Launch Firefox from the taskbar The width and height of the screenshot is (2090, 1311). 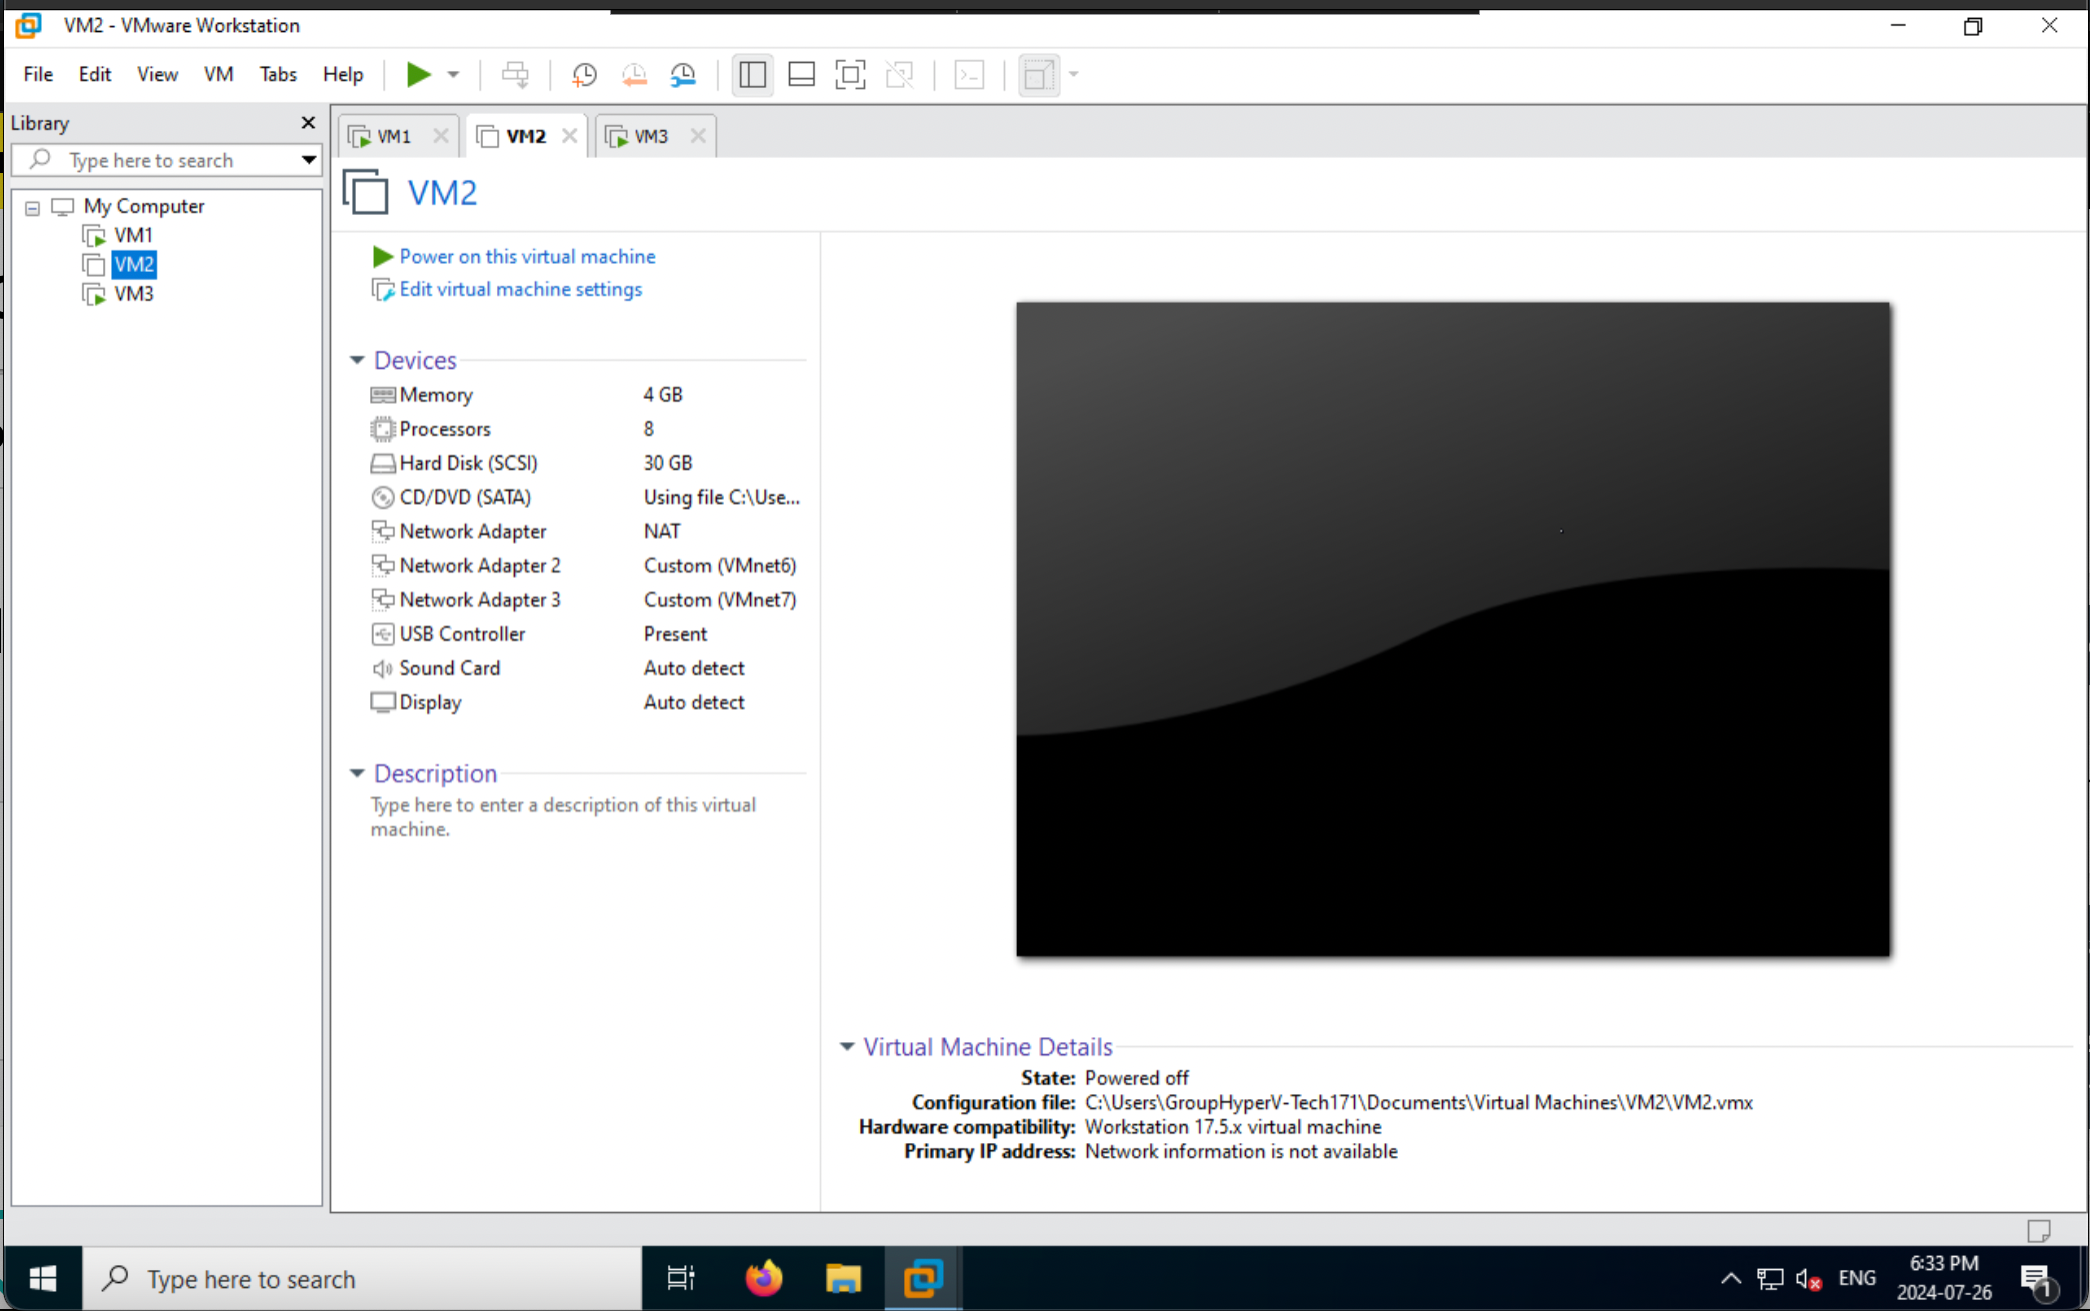762,1278
